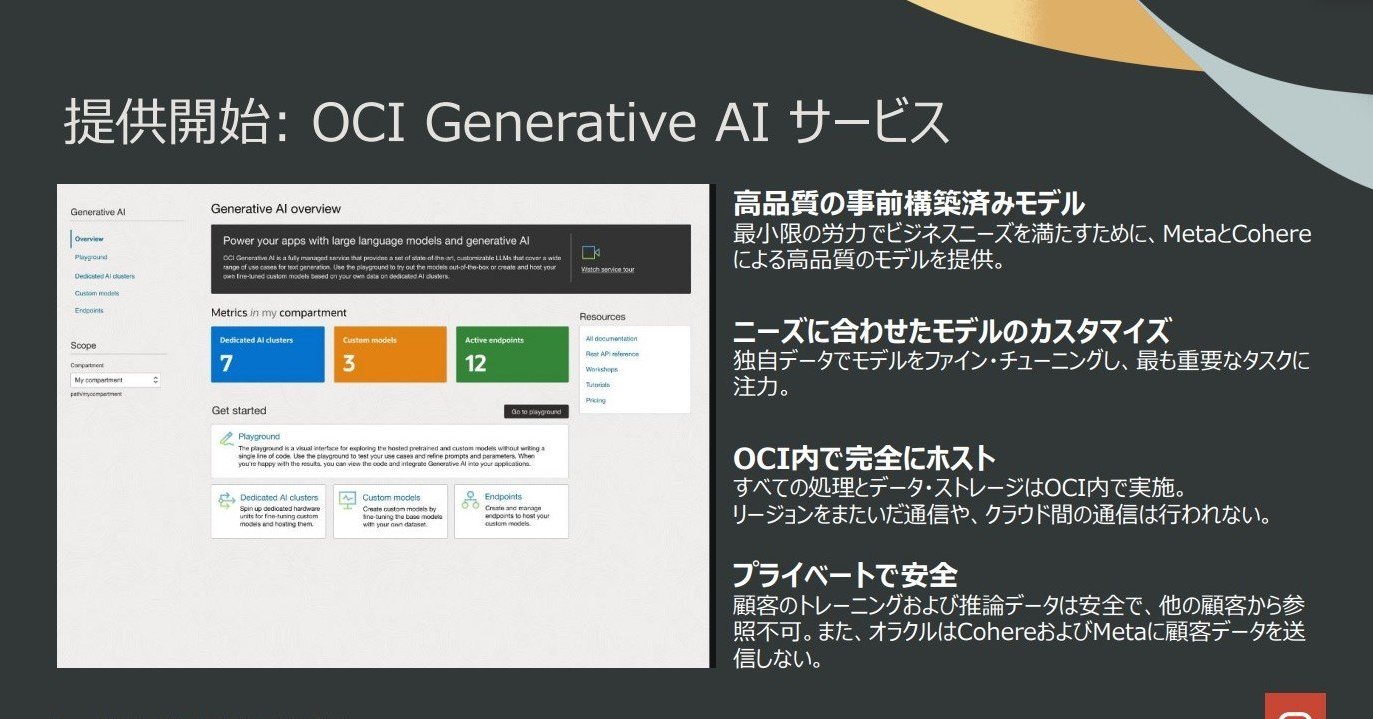1373x719 pixels.
Task: Click the banner headline 'Power your apps with large language models'
Action: tap(376, 241)
